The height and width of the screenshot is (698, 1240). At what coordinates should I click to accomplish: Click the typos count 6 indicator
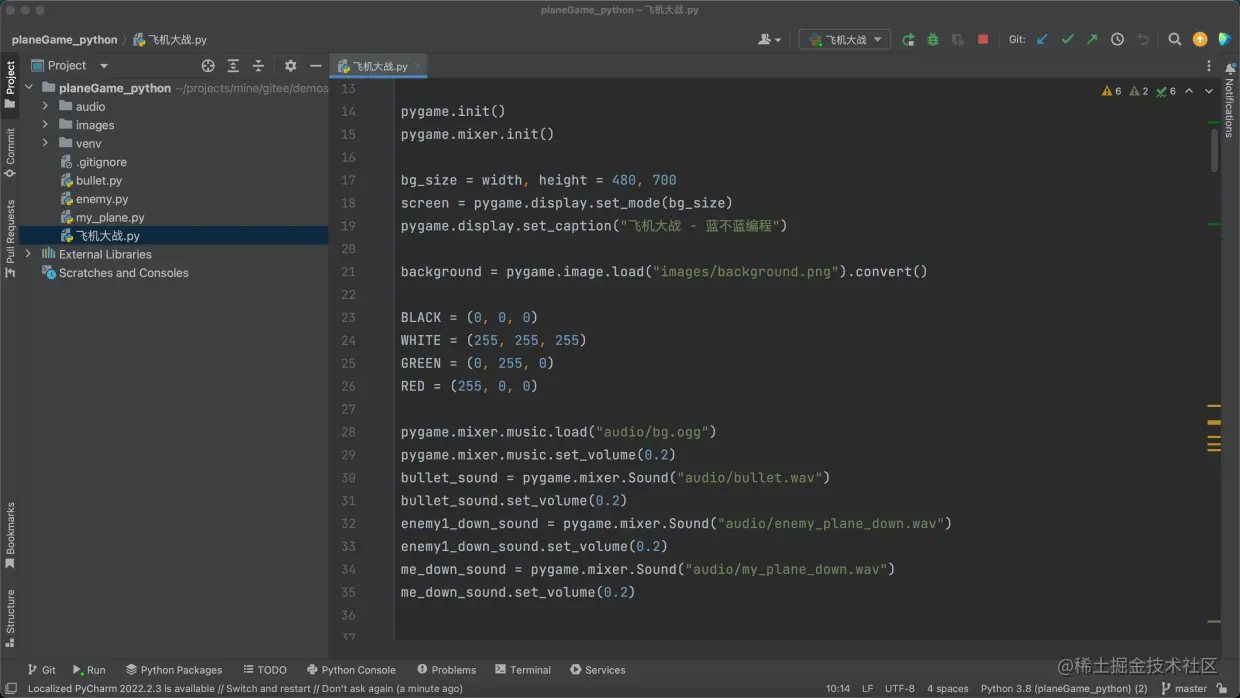1166,91
